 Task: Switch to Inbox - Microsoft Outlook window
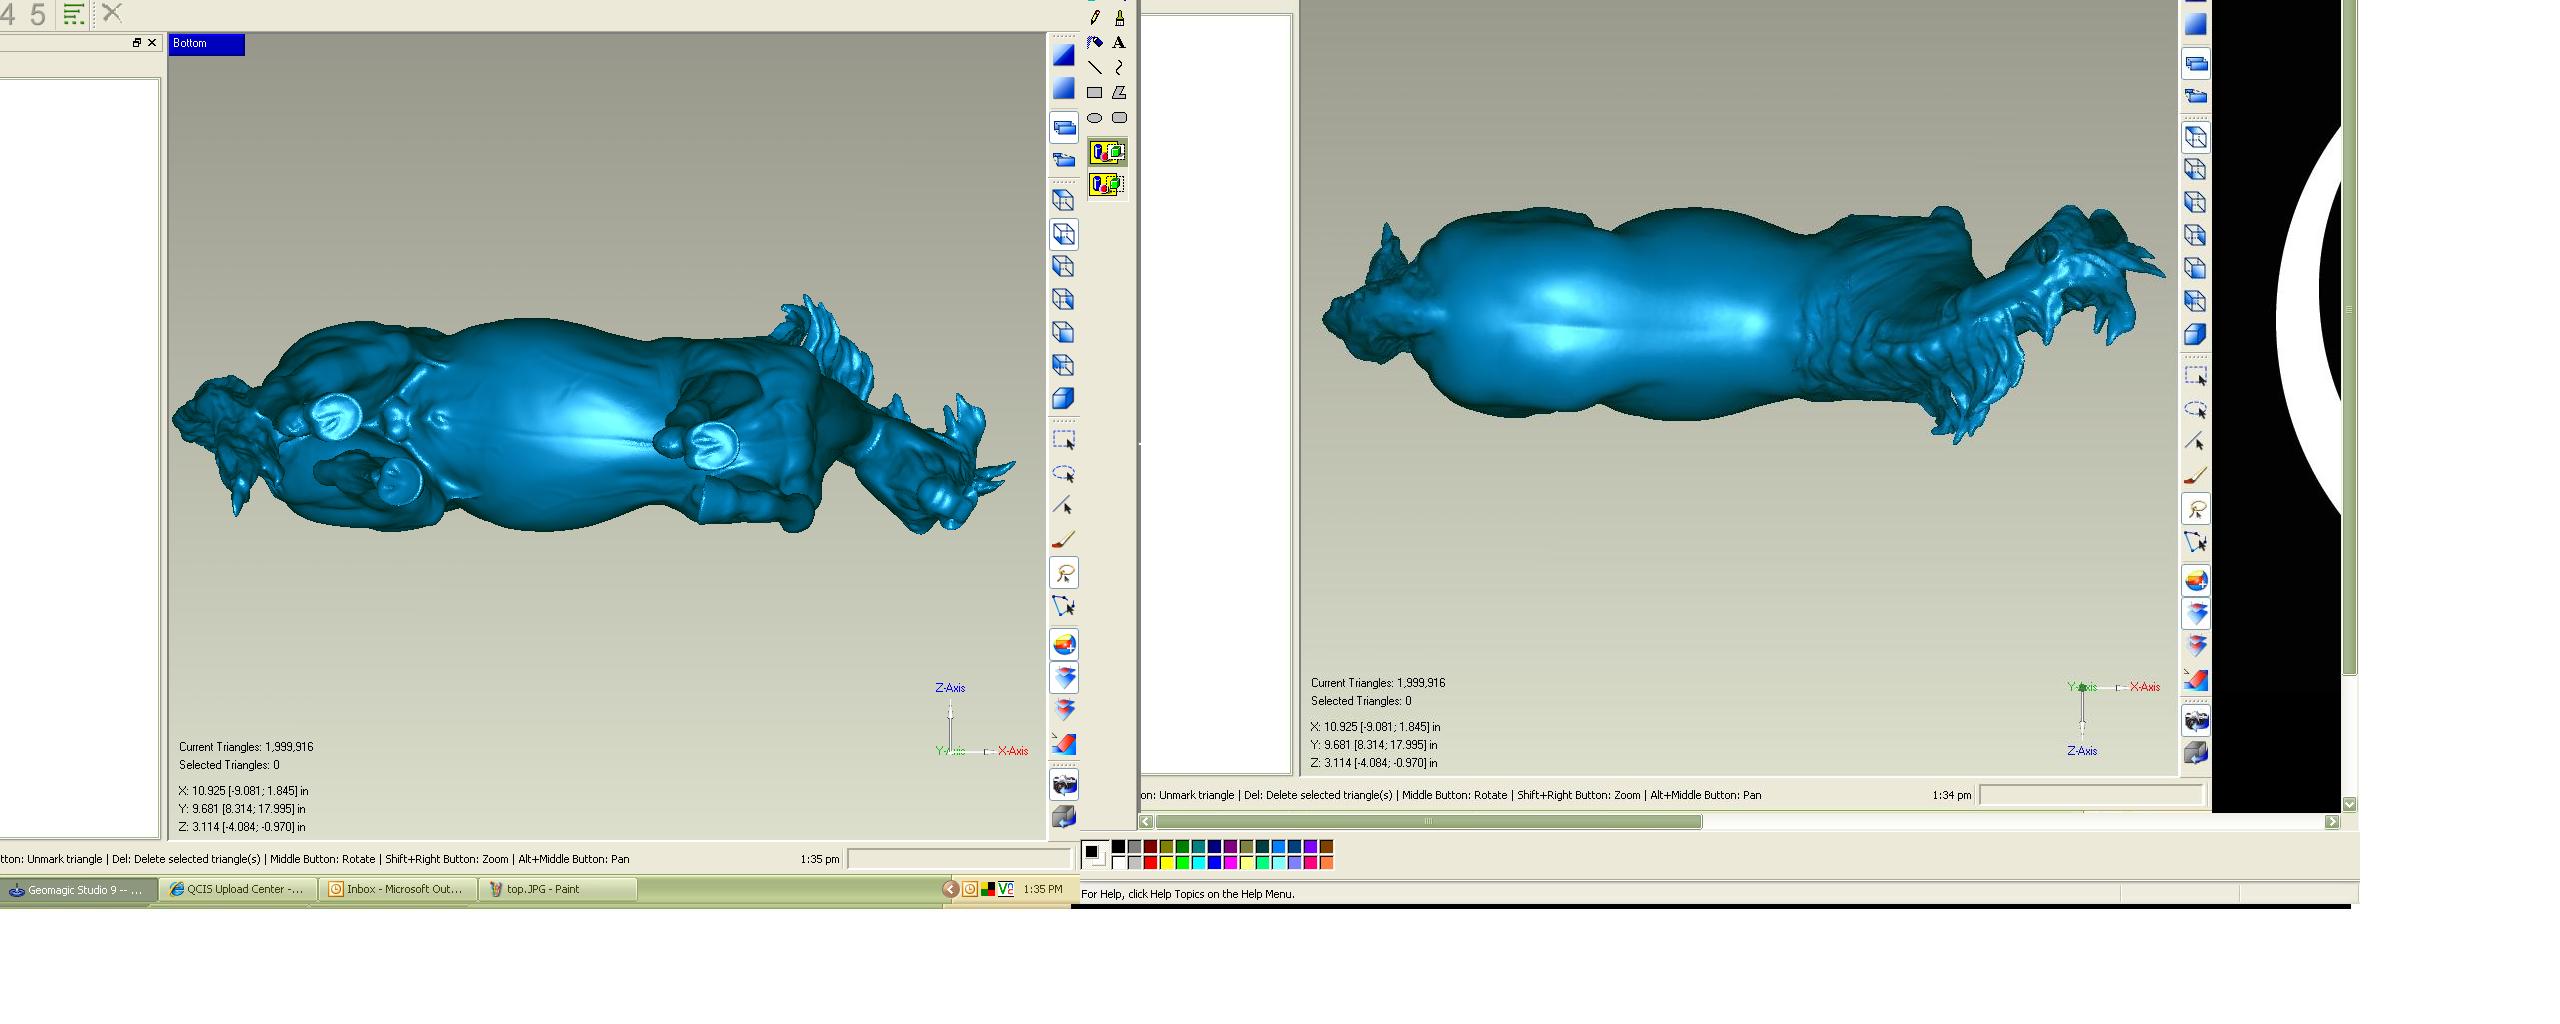(398, 889)
